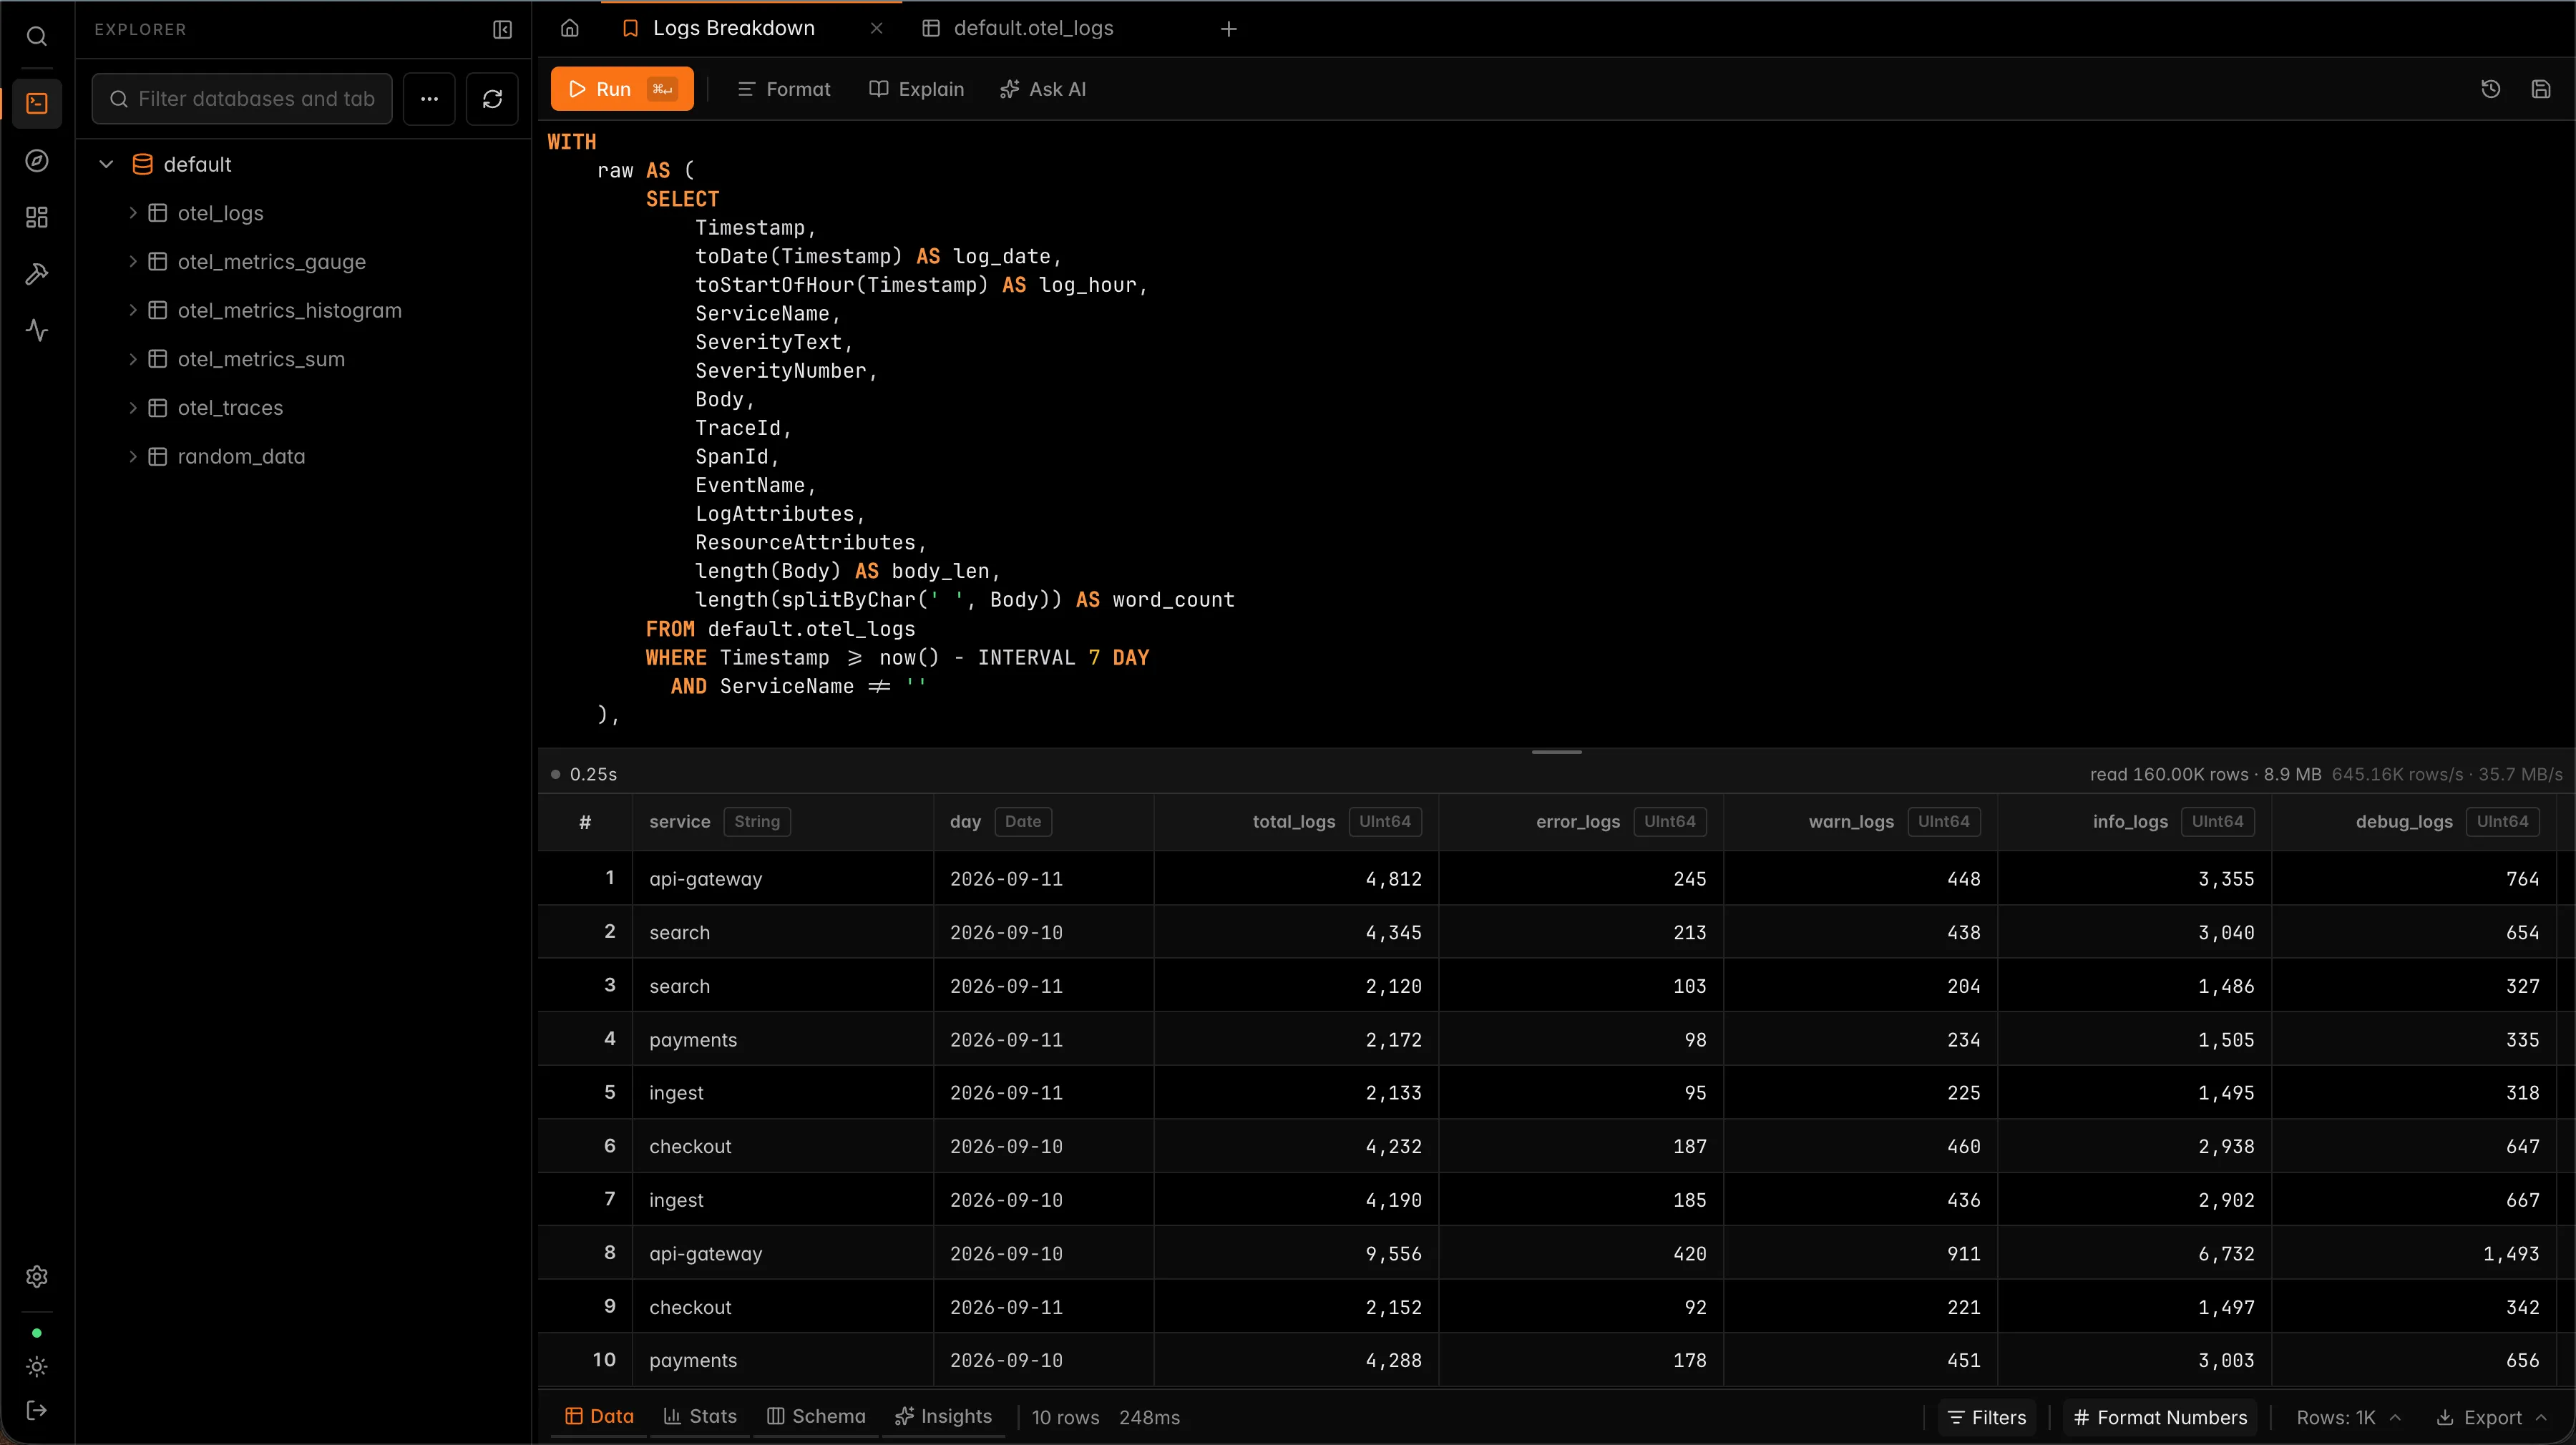This screenshot has width=2576, height=1445.
Task: Add a new tab with the plus icon
Action: 1229,29
